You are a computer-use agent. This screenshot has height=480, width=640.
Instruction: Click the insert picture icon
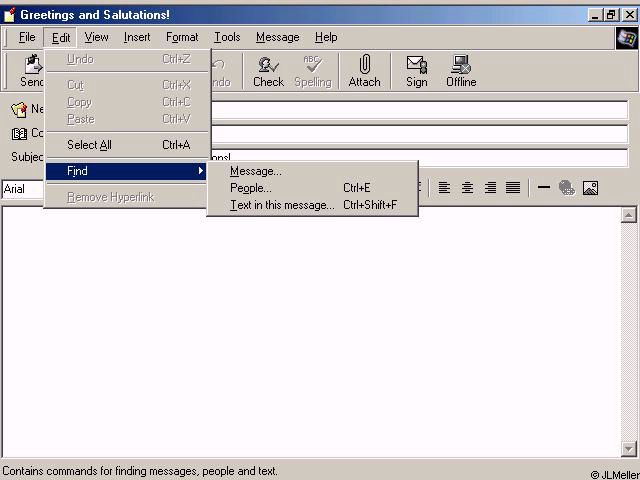pyautogui.click(x=590, y=188)
